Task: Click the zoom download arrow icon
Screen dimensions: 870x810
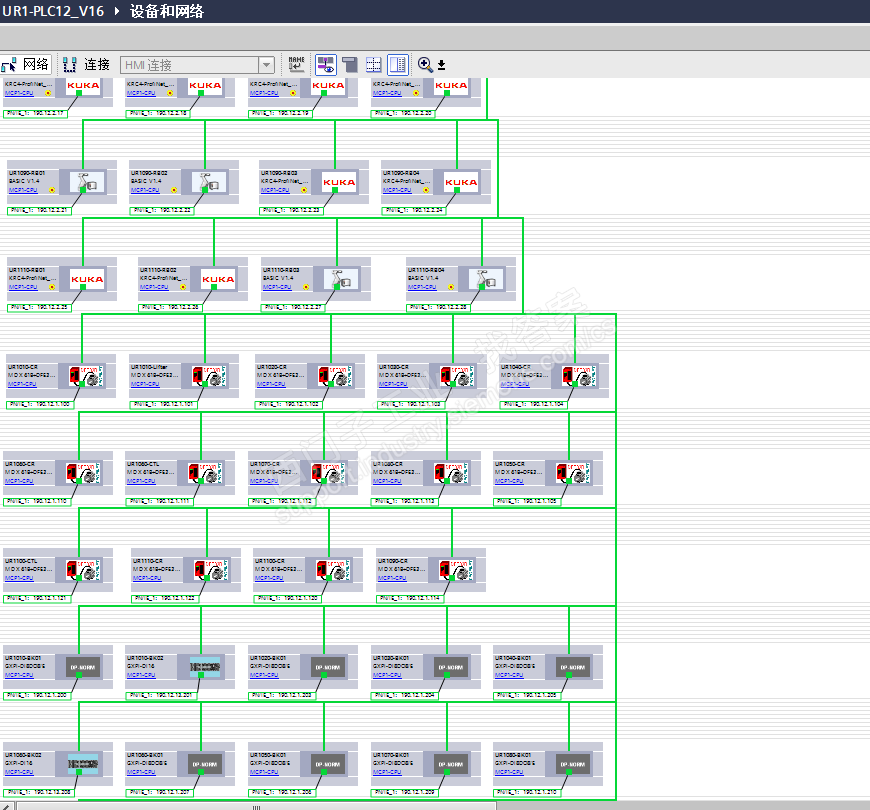Action: (442, 65)
